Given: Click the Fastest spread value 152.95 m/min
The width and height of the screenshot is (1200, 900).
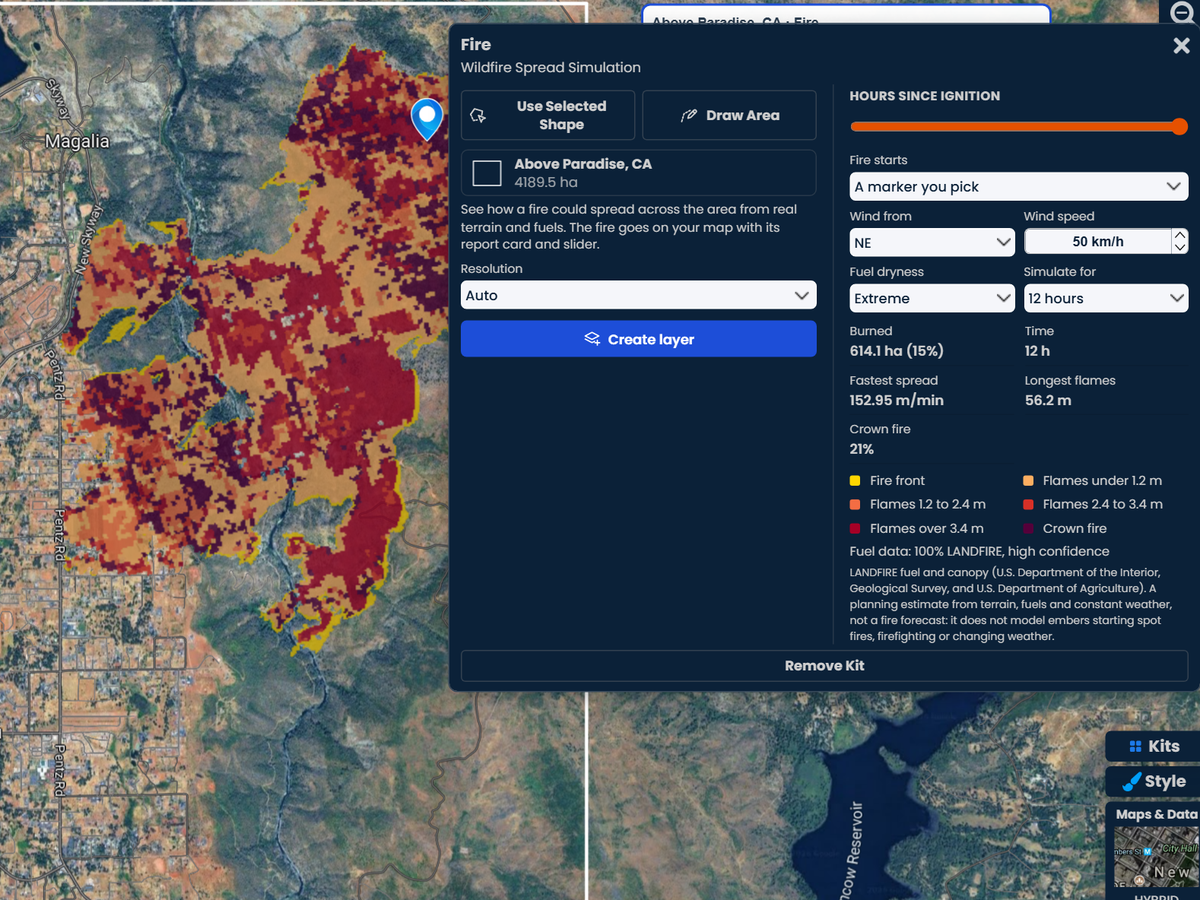Looking at the screenshot, I should 896,400.
